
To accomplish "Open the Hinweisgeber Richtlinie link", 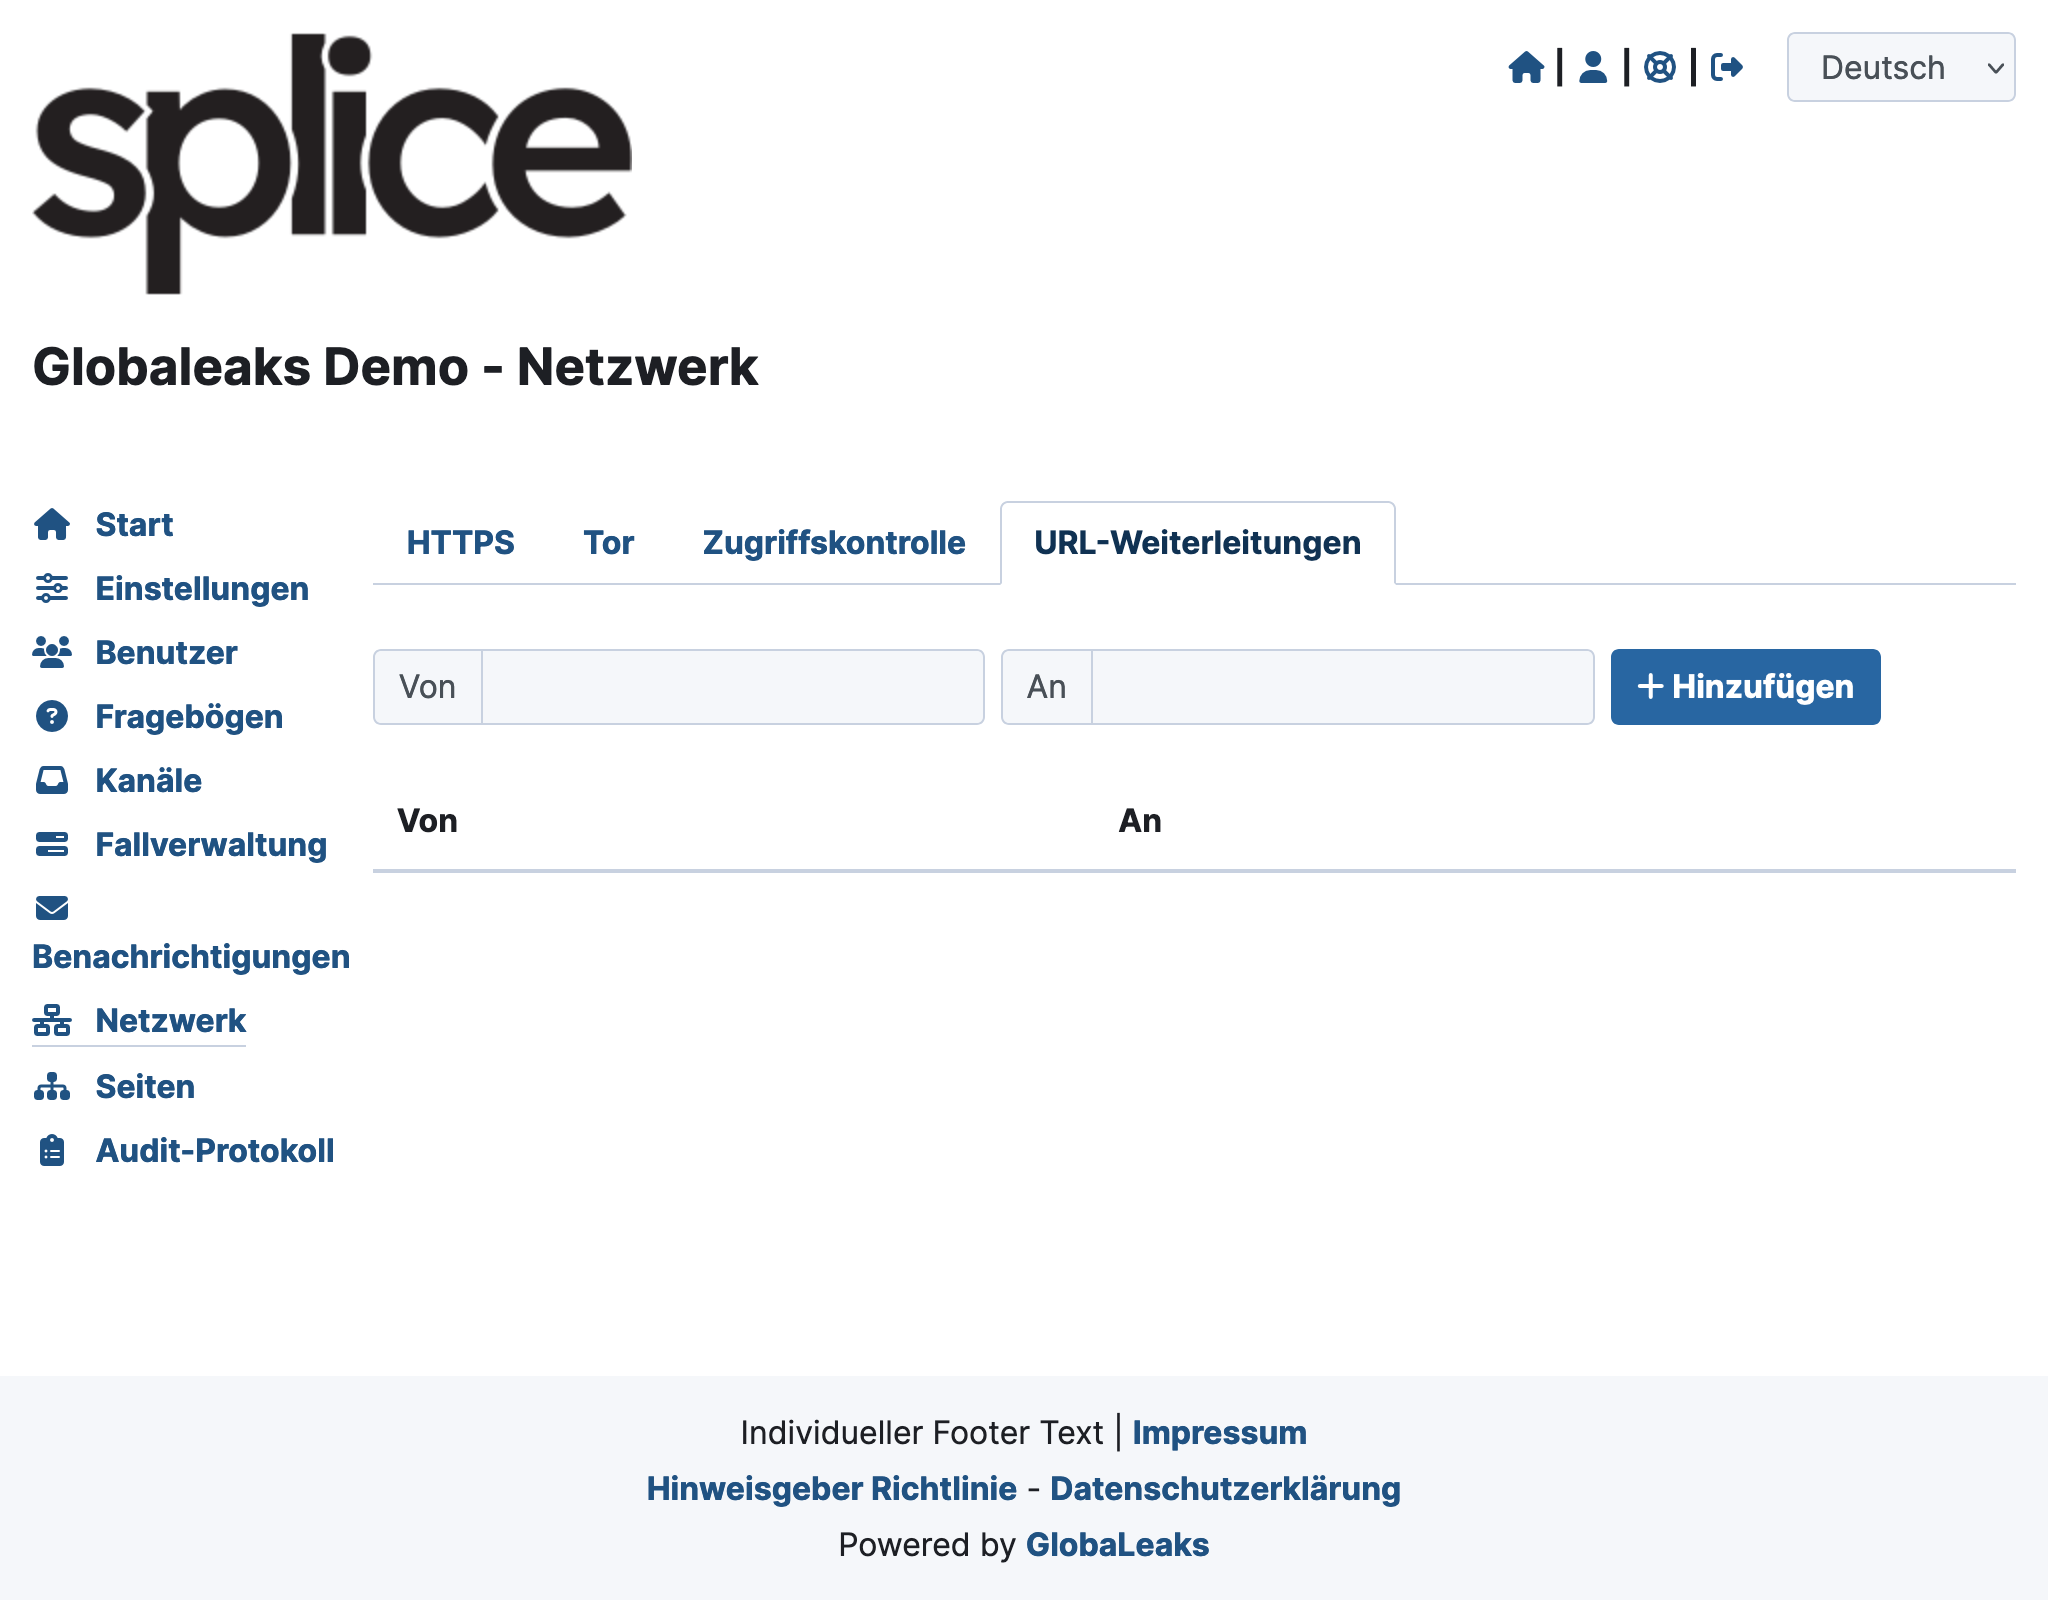I will (x=831, y=1488).
